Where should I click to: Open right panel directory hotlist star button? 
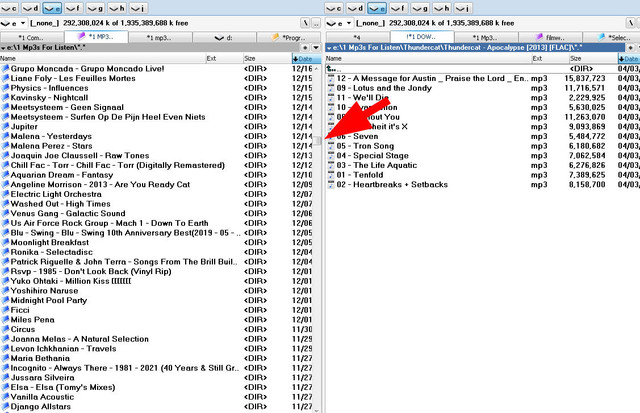(x=631, y=48)
